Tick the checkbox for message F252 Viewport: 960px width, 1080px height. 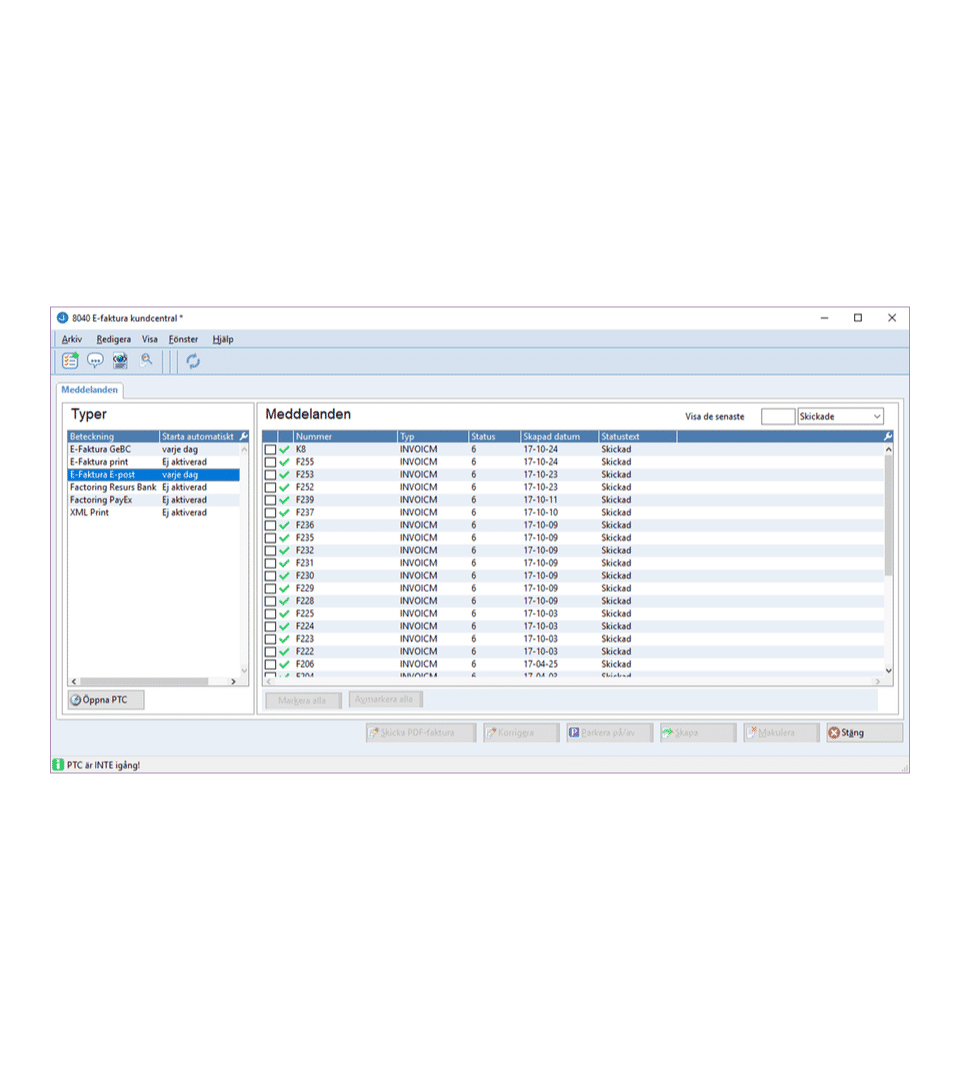pyautogui.click(x=270, y=488)
